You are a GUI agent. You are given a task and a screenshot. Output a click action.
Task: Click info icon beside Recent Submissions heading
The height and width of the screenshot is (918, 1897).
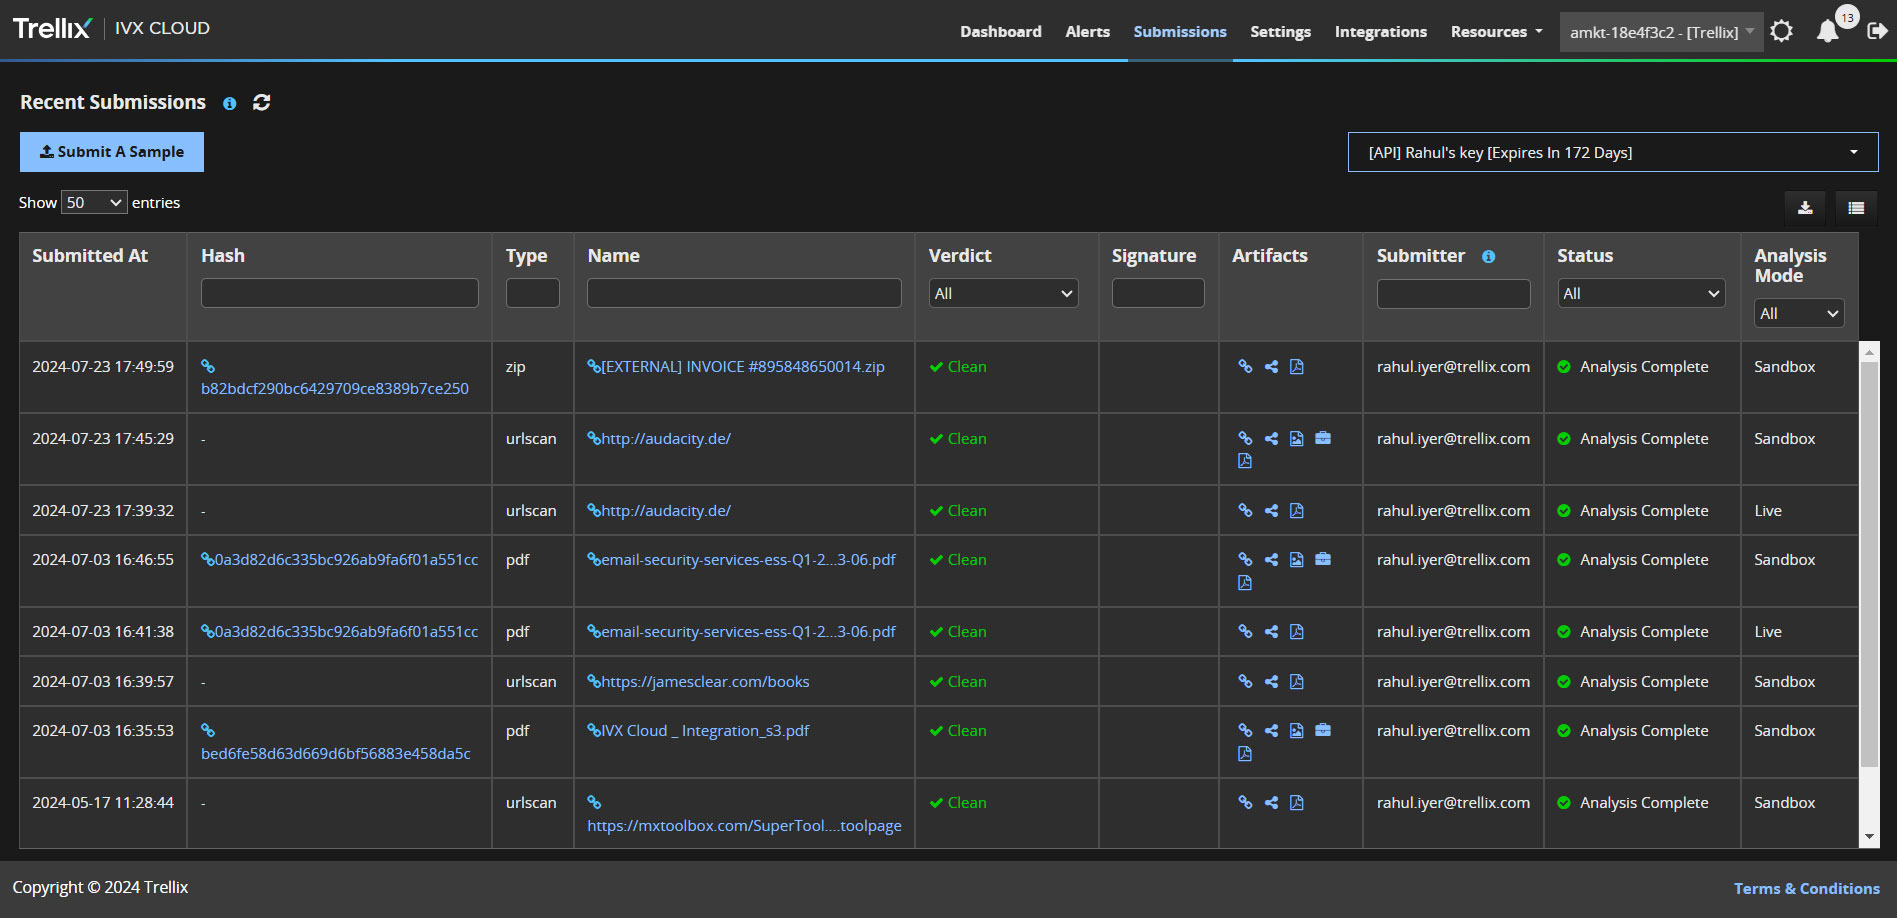pos(230,103)
